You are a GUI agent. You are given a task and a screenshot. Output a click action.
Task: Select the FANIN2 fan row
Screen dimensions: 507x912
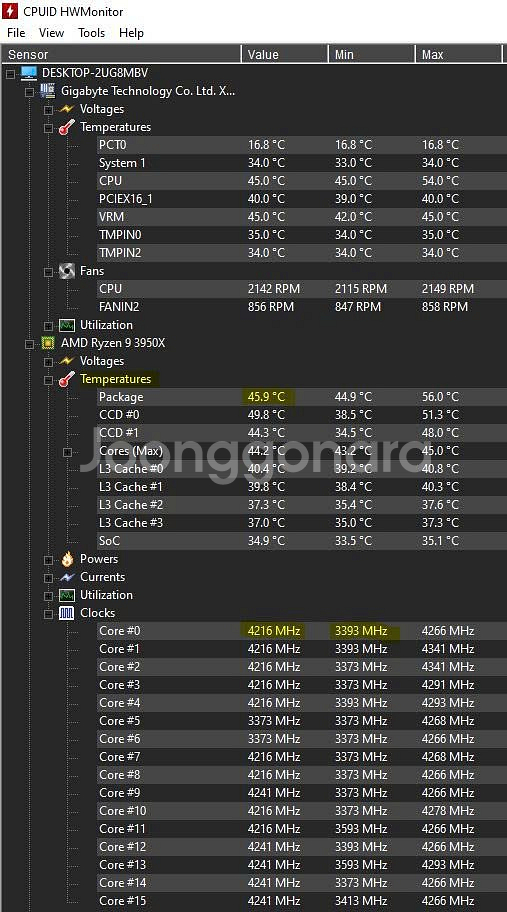coord(301,307)
